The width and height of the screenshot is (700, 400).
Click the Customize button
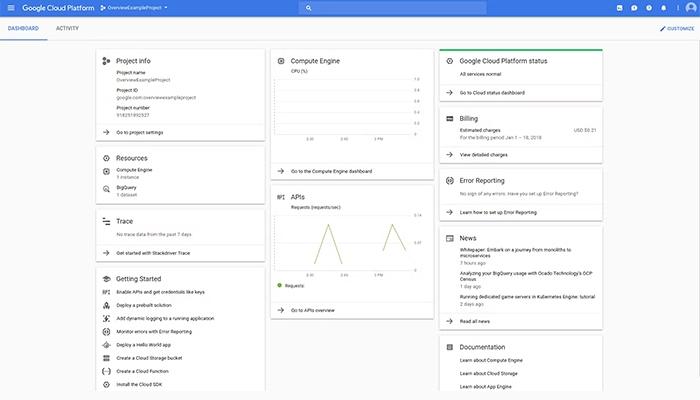pos(677,29)
